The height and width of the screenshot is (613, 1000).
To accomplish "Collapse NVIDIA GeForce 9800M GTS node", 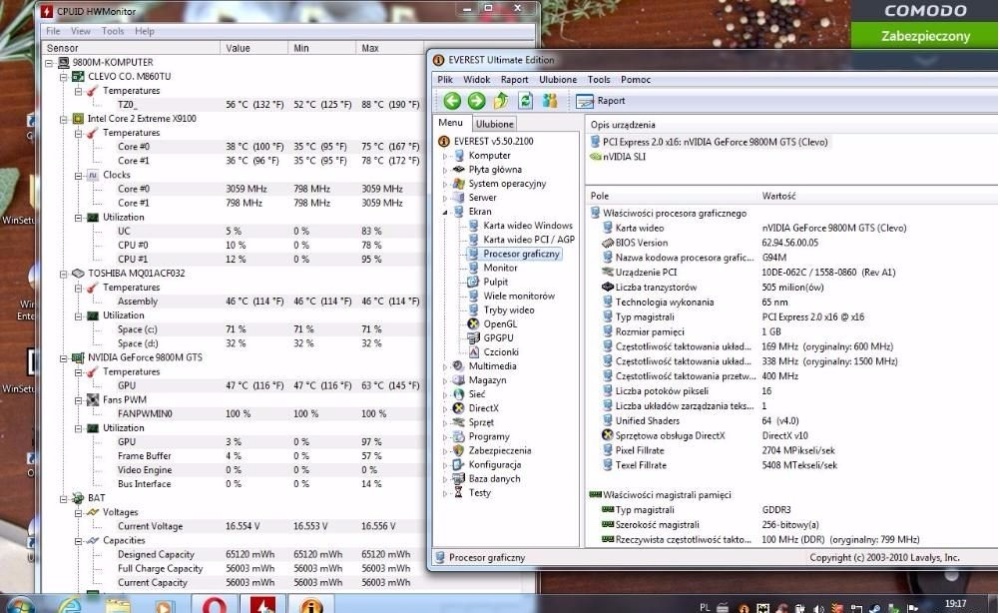I will (64, 358).
